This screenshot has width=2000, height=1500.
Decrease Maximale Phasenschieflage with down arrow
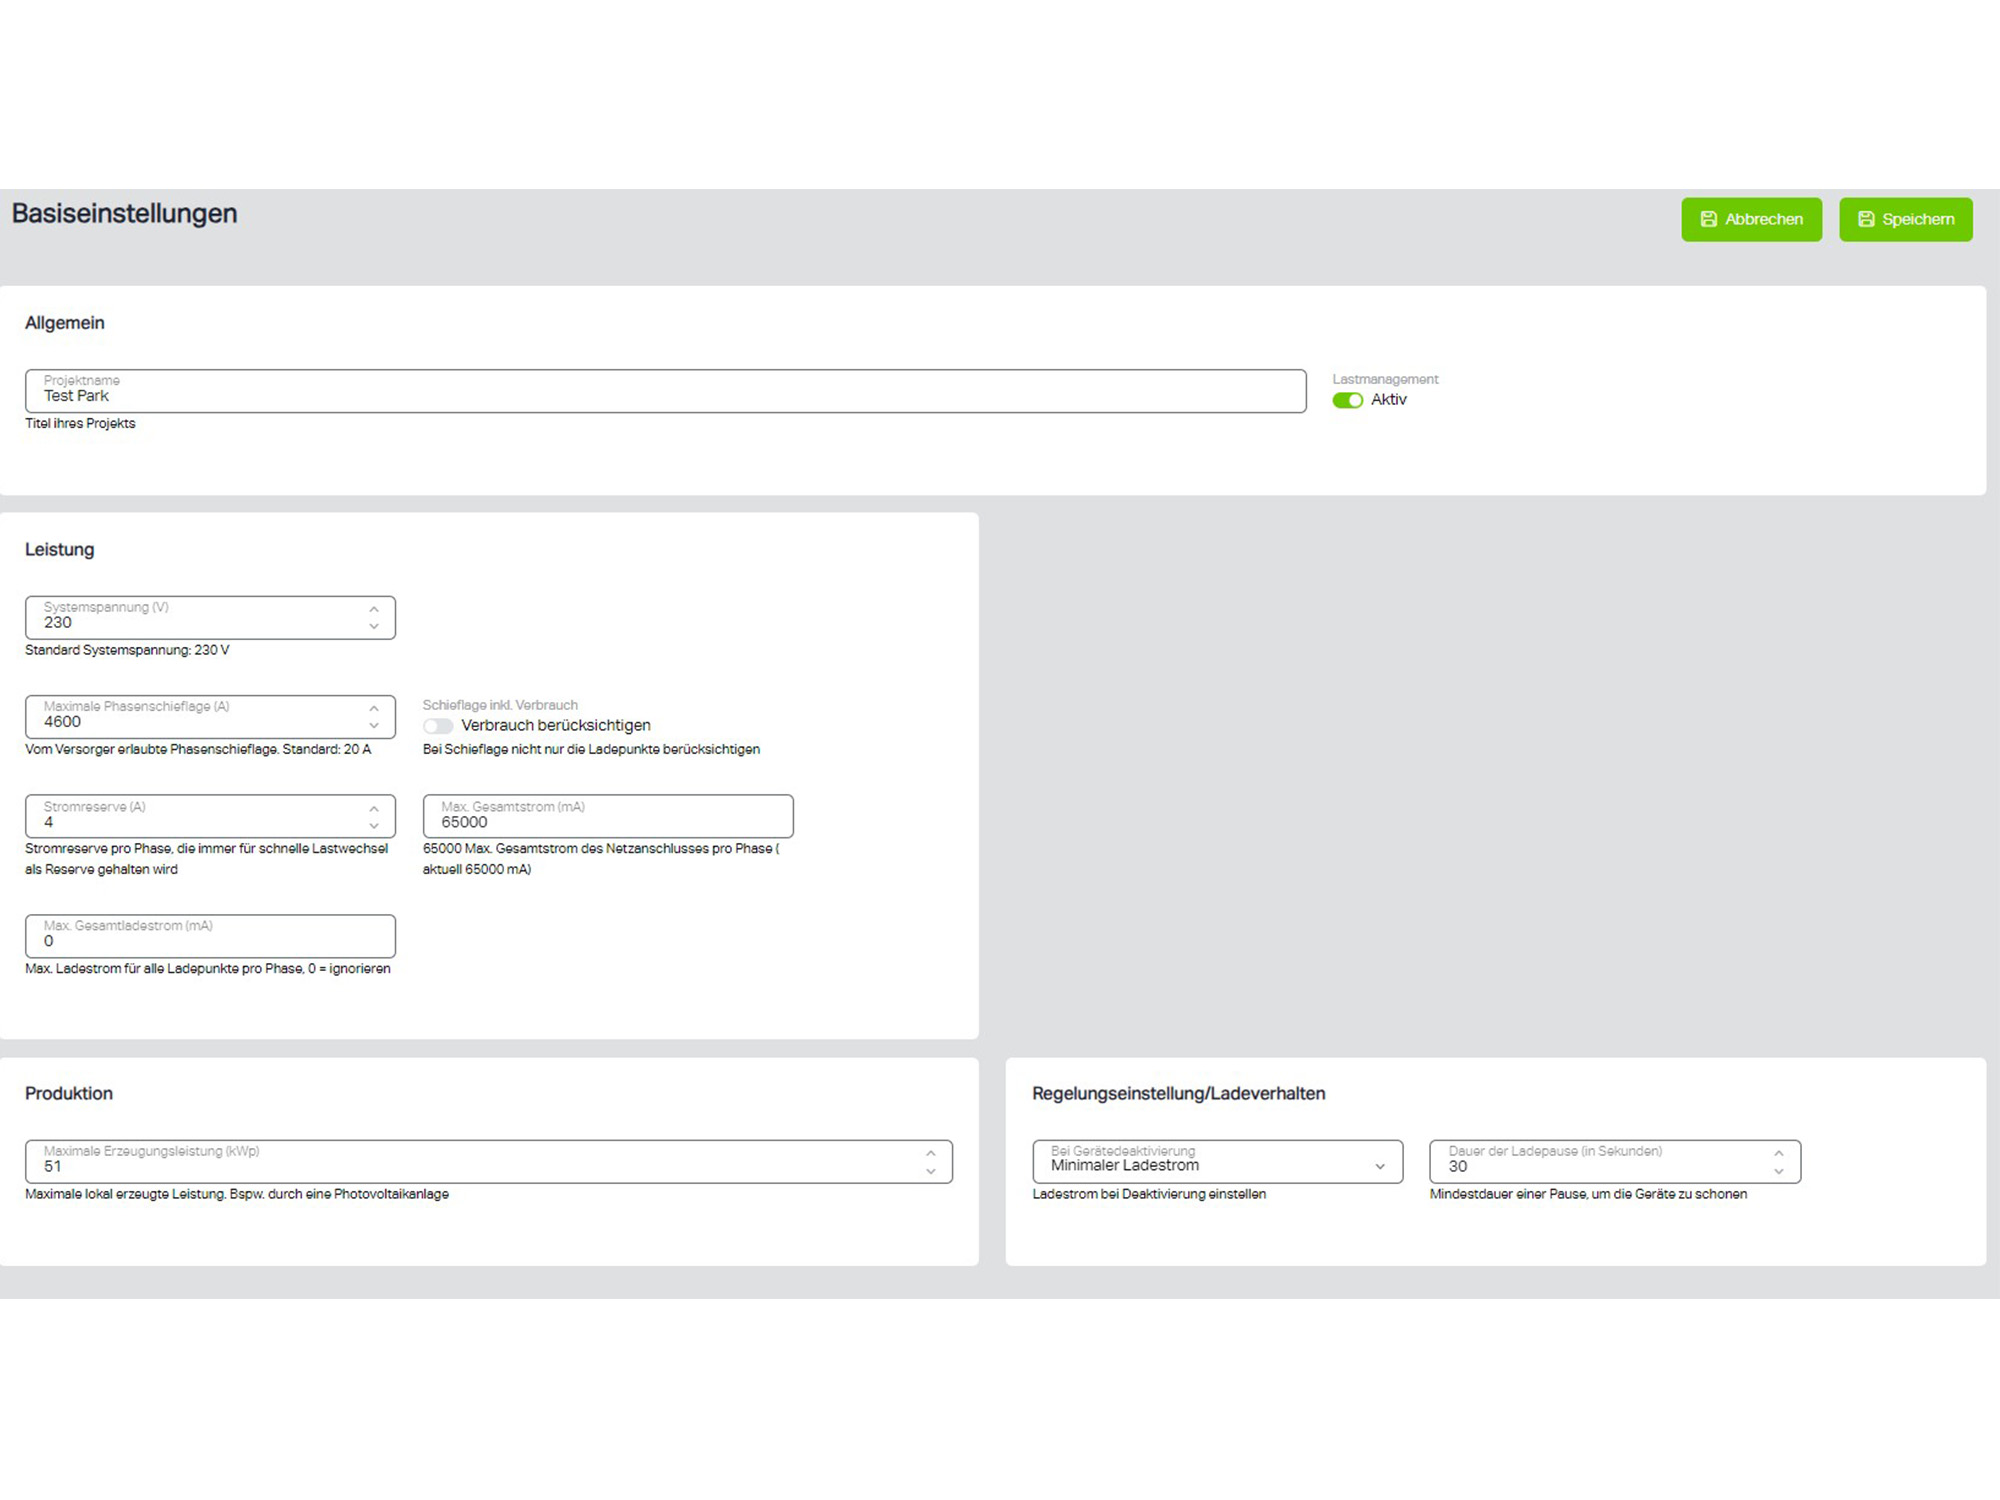point(374,726)
